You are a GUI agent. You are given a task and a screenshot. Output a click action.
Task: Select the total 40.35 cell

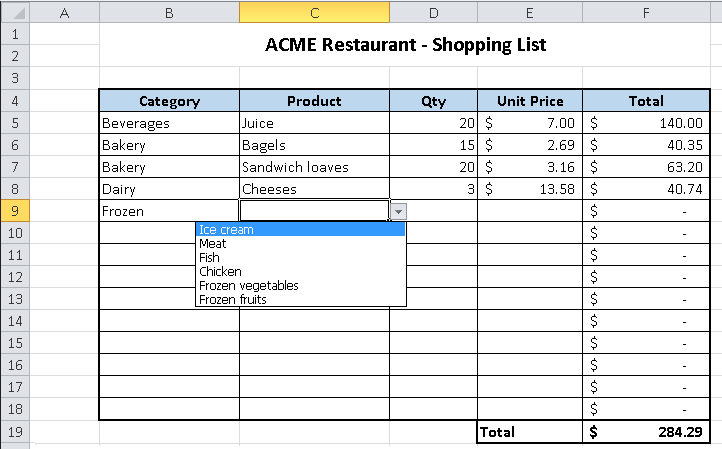[646, 145]
